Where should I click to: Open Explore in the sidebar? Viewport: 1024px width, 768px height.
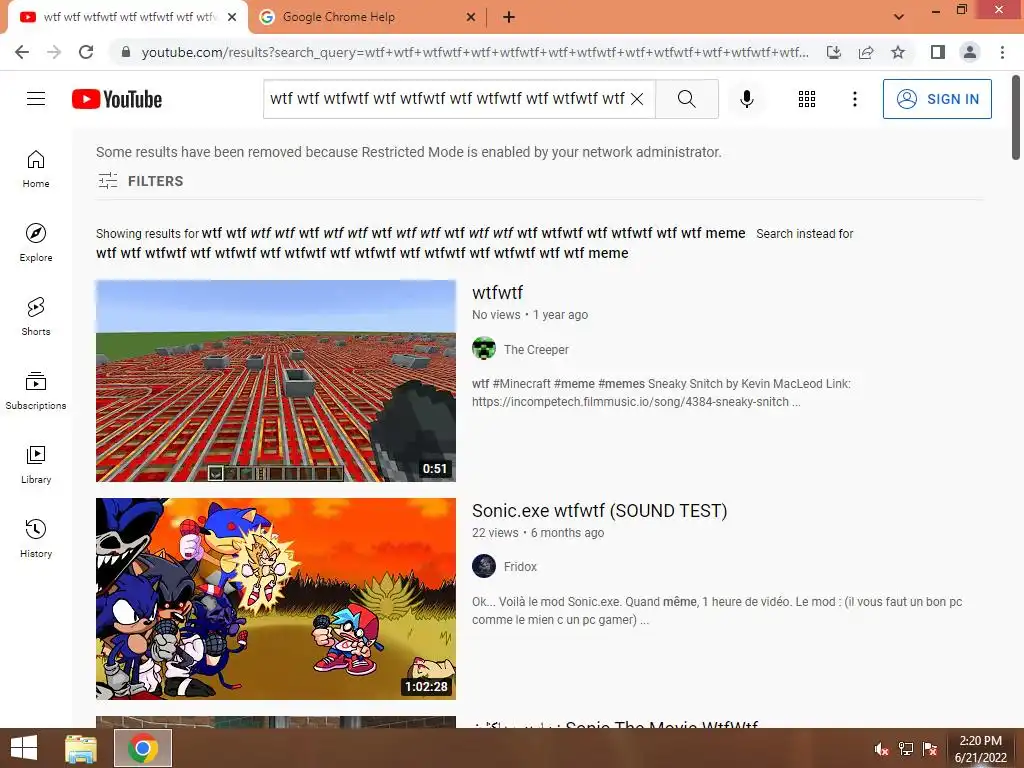click(36, 242)
